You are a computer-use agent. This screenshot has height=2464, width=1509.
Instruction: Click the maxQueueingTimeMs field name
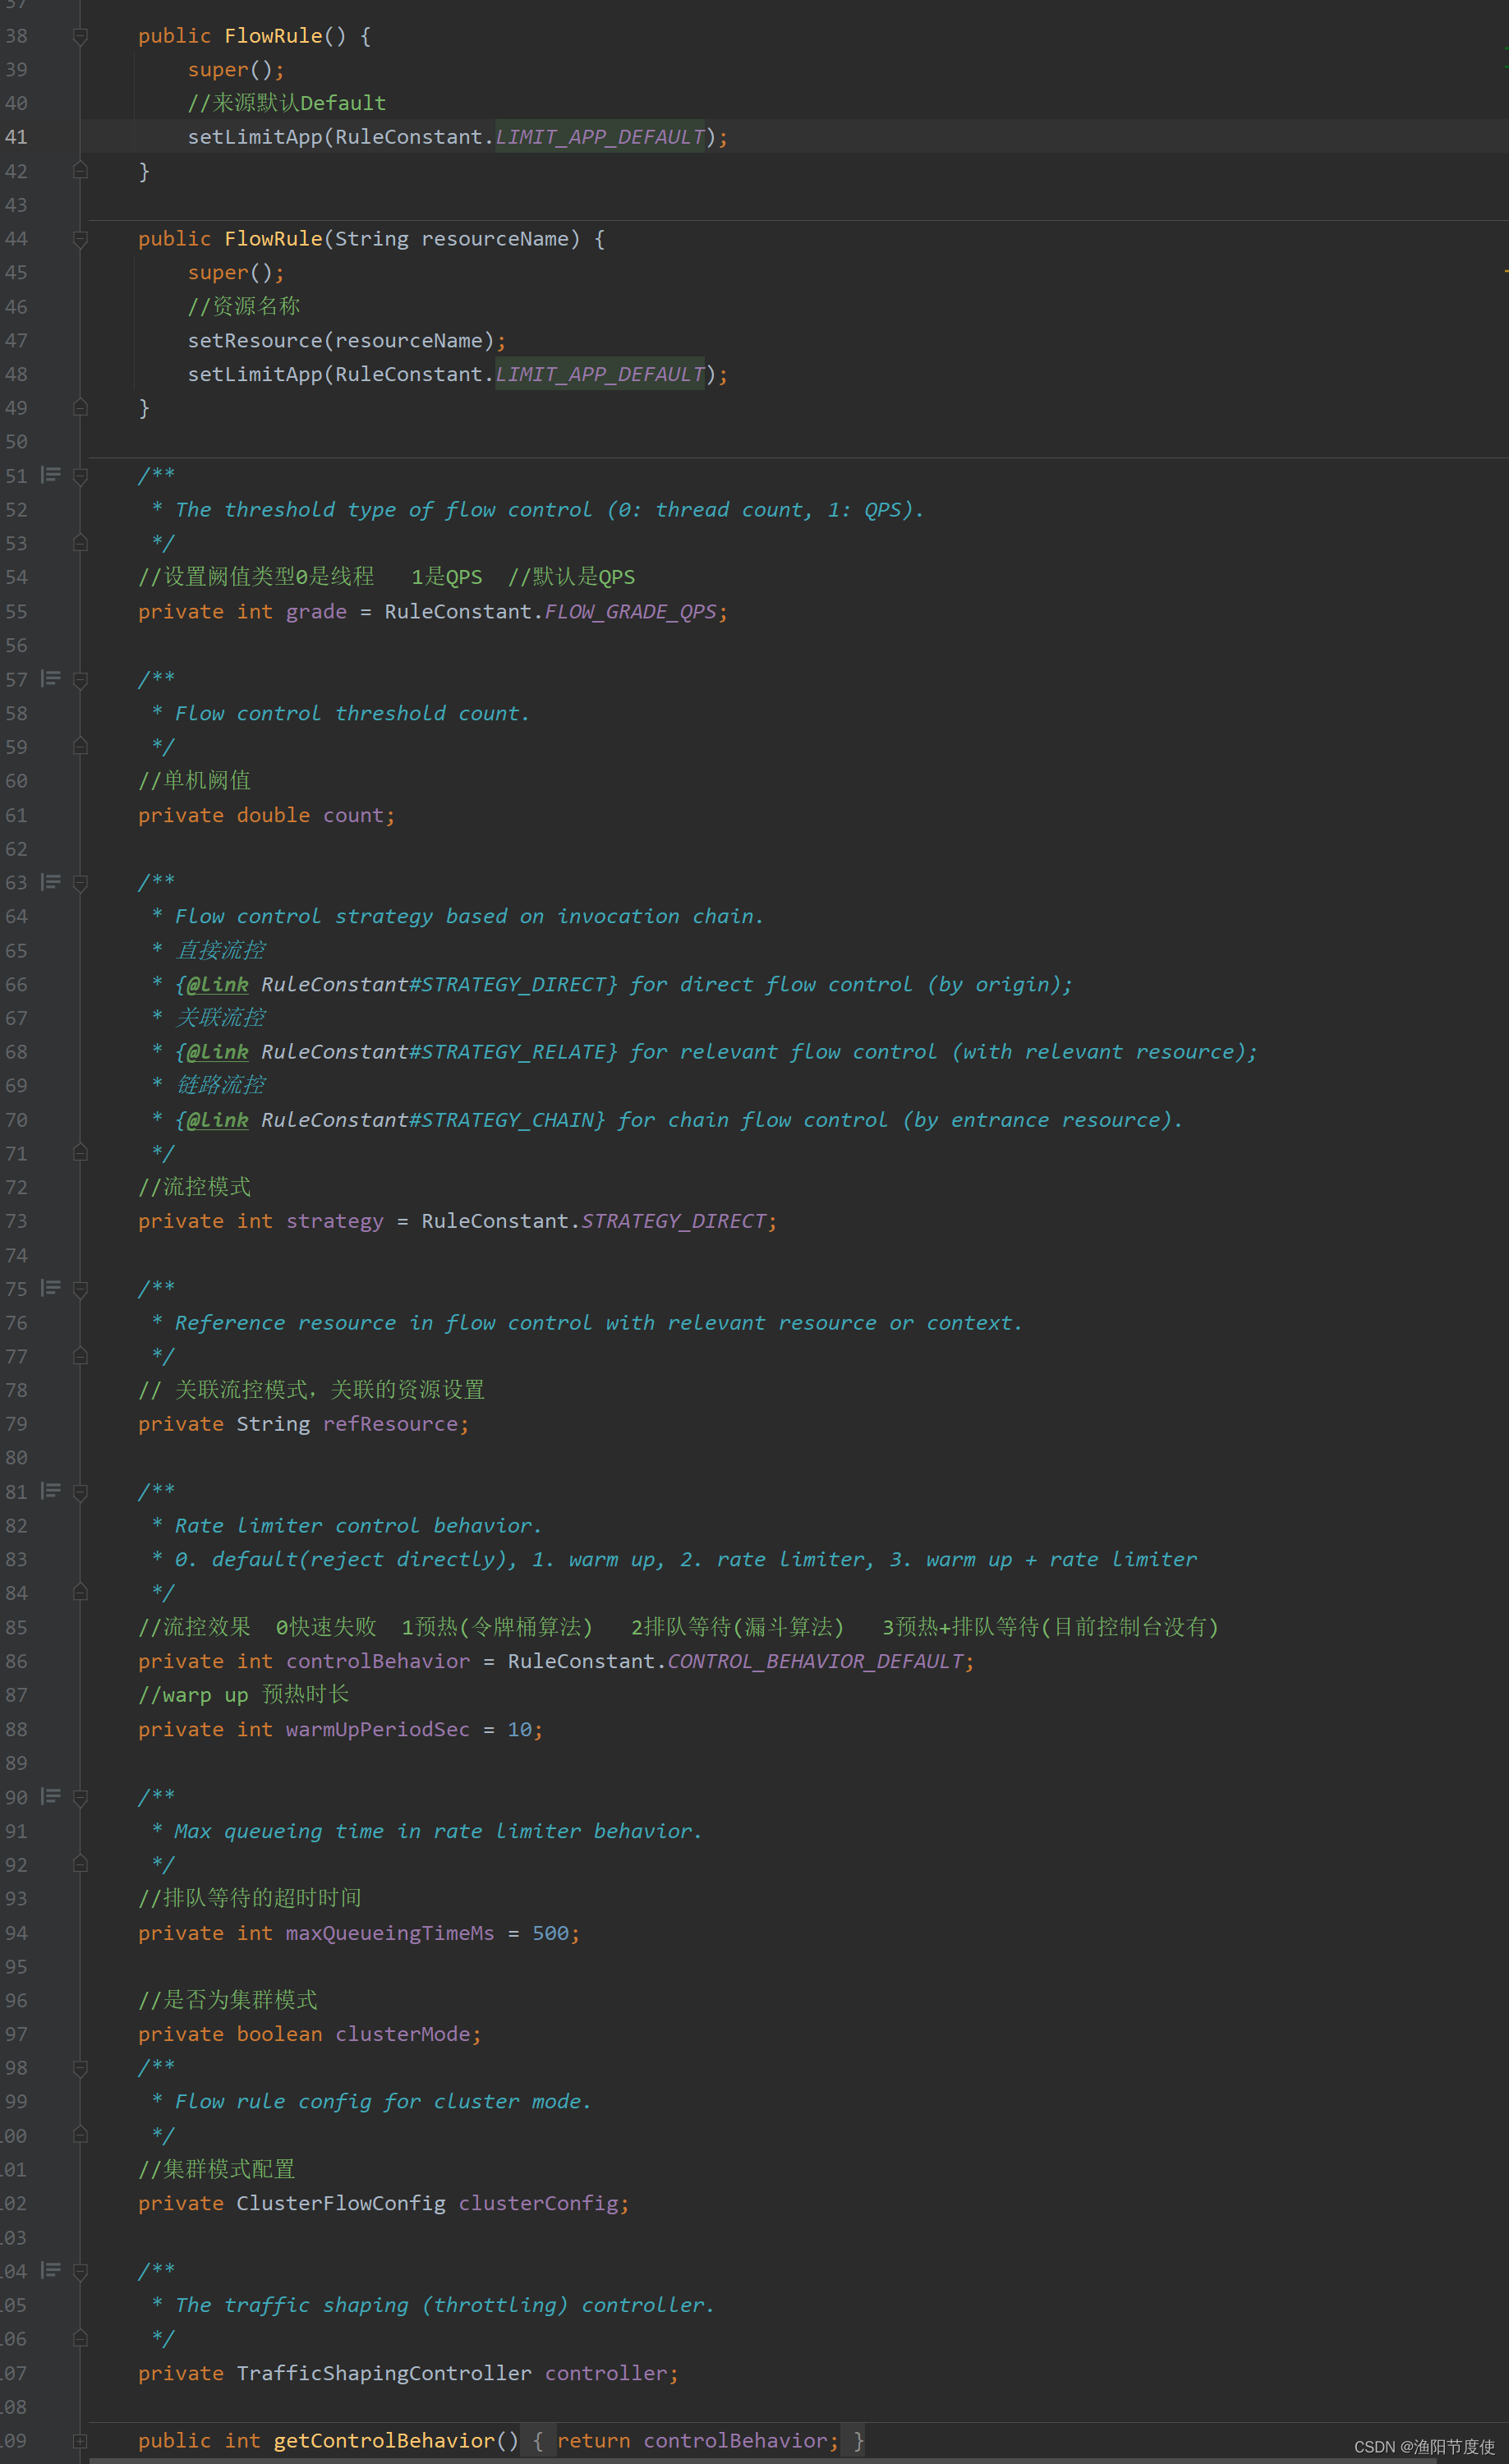pos(390,1933)
